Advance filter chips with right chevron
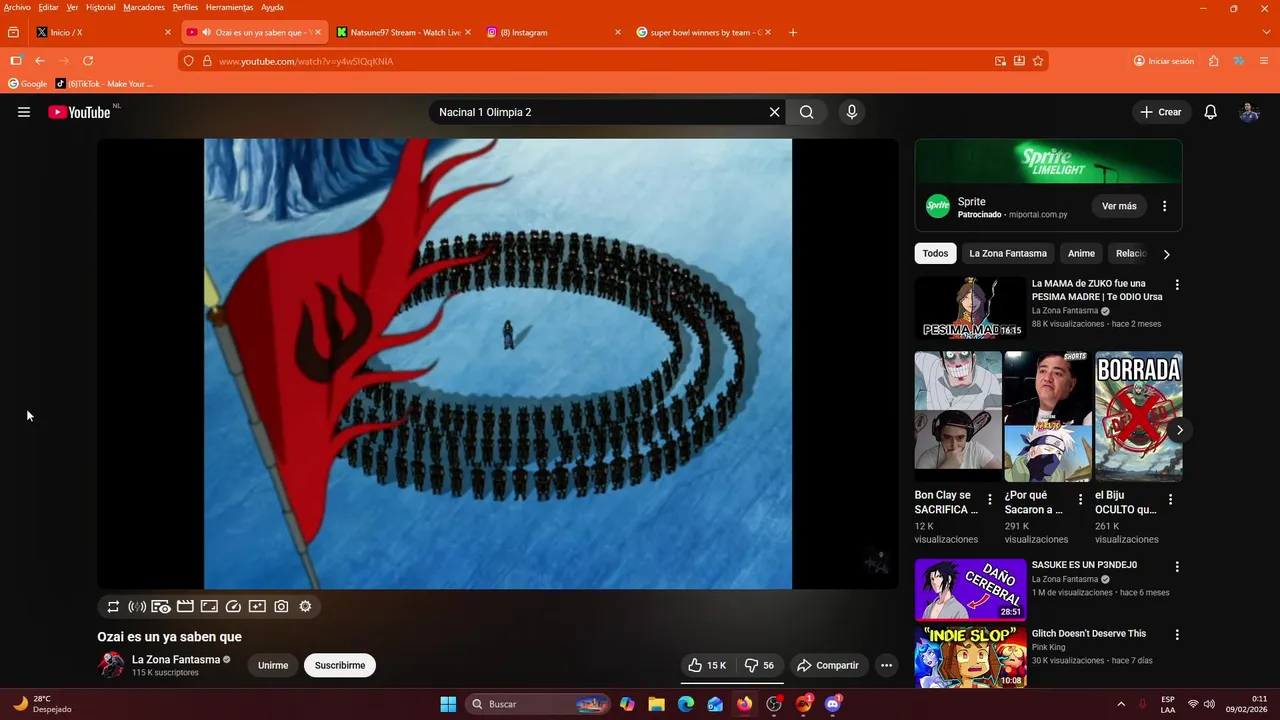The height and width of the screenshot is (720, 1280). click(1166, 254)
